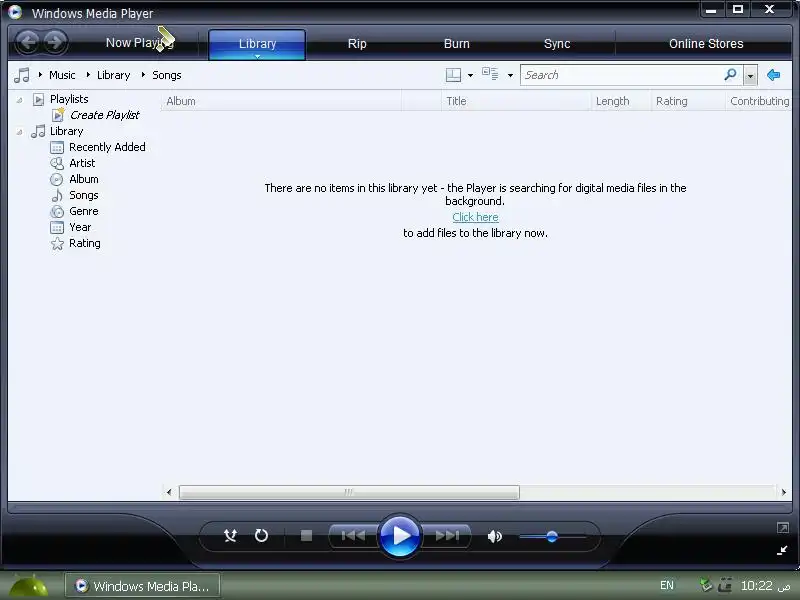Open the Burn tab
Screen dimensions: 800x600
pos(457,44)
